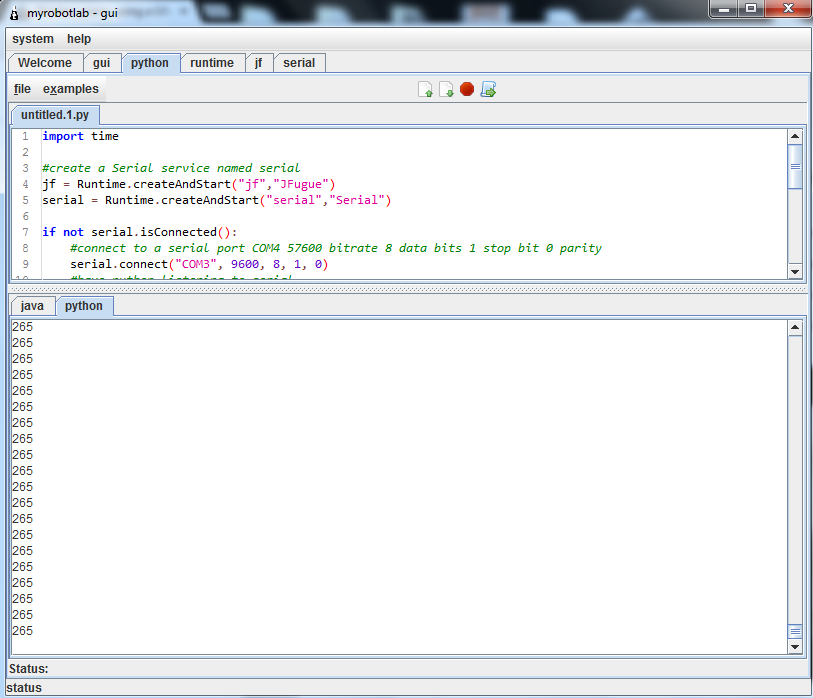Viewport: 813px width, 698px height.
Task: Maximize the myrobotlab window
Action: [x=751, y=9]
